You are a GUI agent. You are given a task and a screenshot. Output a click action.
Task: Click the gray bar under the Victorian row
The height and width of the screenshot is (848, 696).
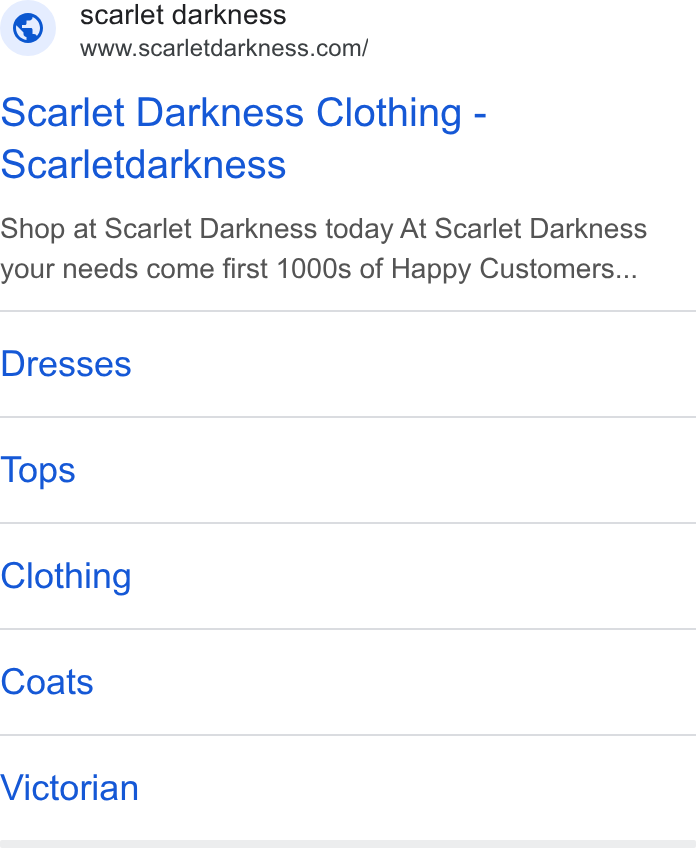click(348, 844)
